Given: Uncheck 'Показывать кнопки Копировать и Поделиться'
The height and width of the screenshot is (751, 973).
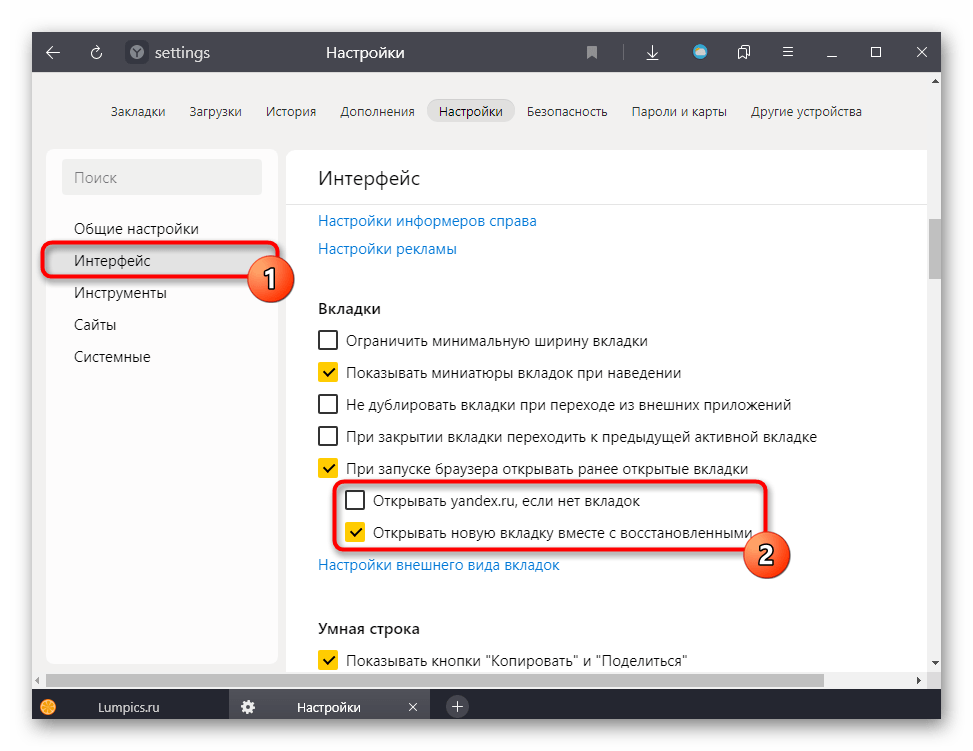Looking at the screenshot, I should point(328,660).
